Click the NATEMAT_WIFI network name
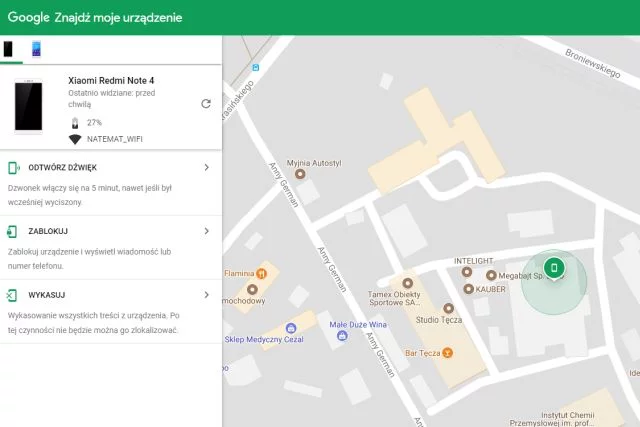The width and height of the screenshot is (640, 427). coord(115,139)
